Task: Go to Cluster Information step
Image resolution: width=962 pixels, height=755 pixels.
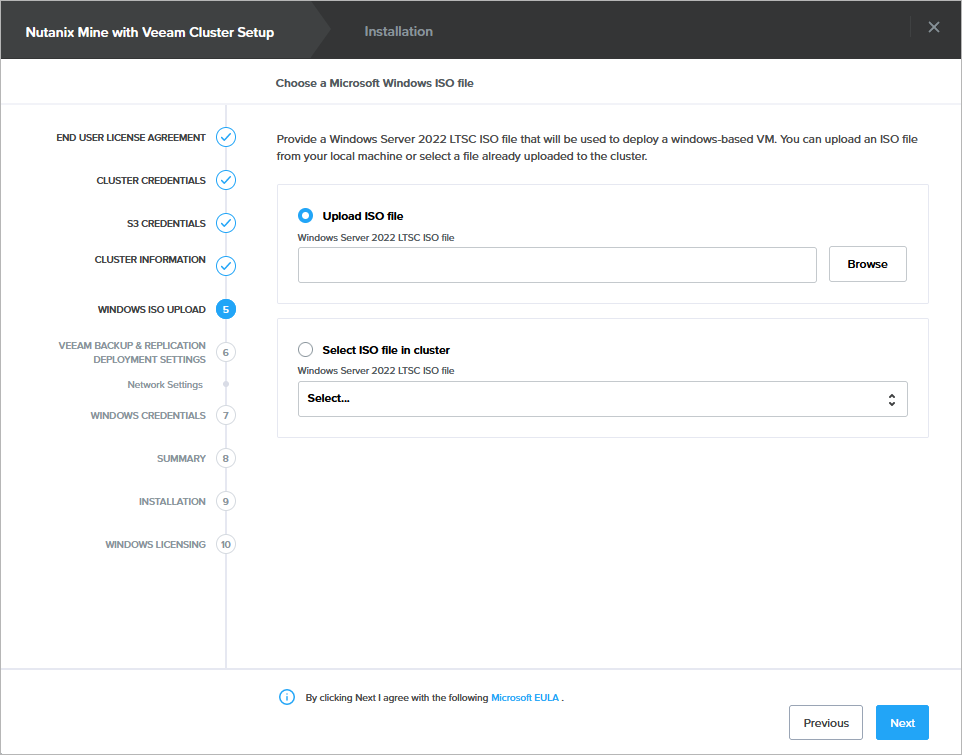Action: coord(150,259)
